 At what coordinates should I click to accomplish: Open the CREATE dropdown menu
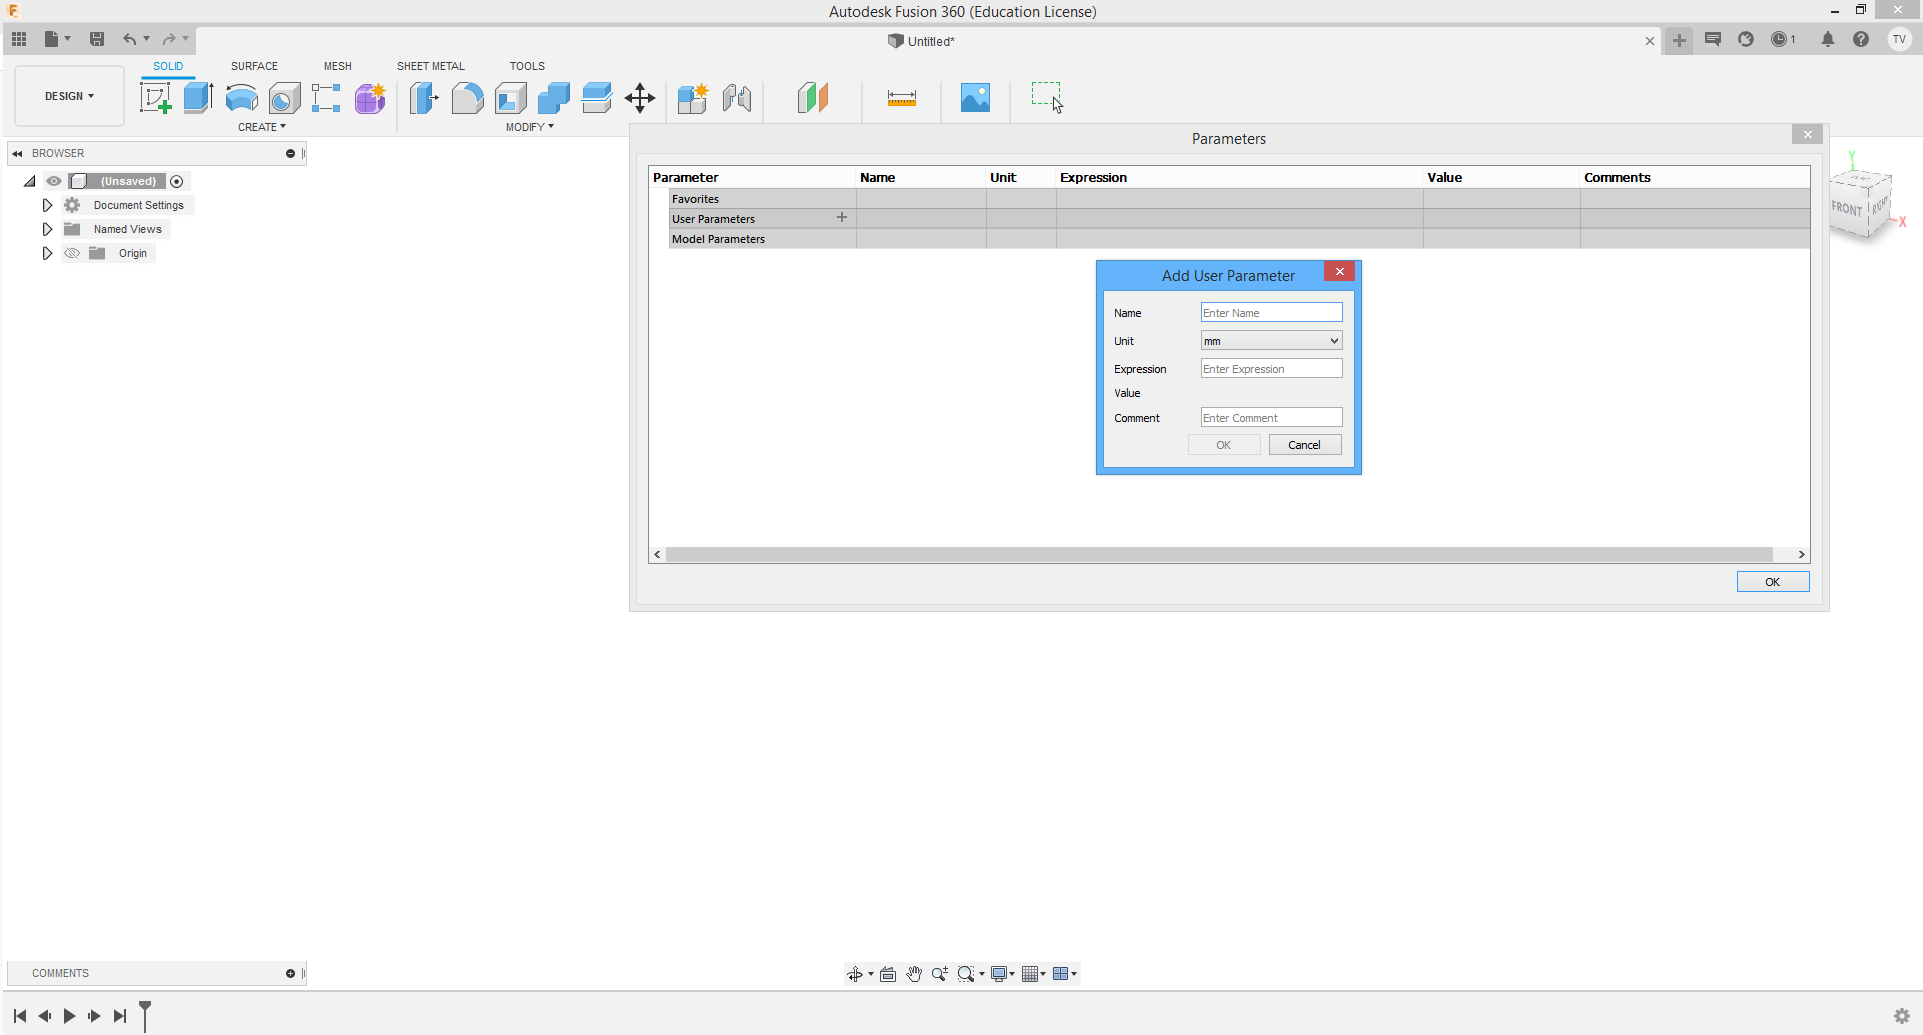click(x=262, y=127)
